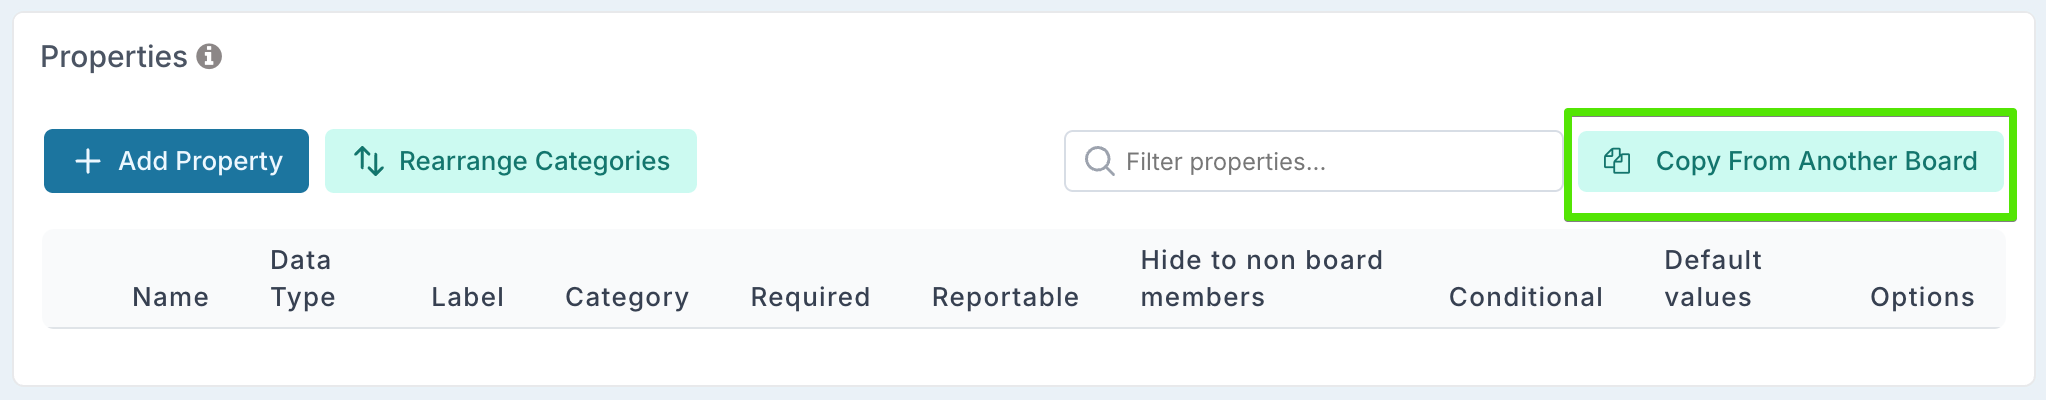The height and width of the screenshot is (400, 2046).
Task: Click the magnifier icon in filter box
Action: [1099, 161]
